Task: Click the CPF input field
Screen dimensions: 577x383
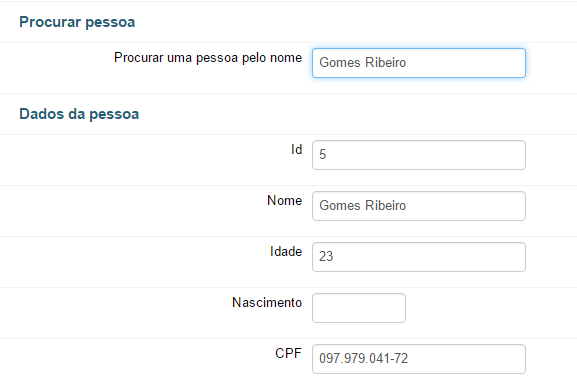Action: coord(419,359)
